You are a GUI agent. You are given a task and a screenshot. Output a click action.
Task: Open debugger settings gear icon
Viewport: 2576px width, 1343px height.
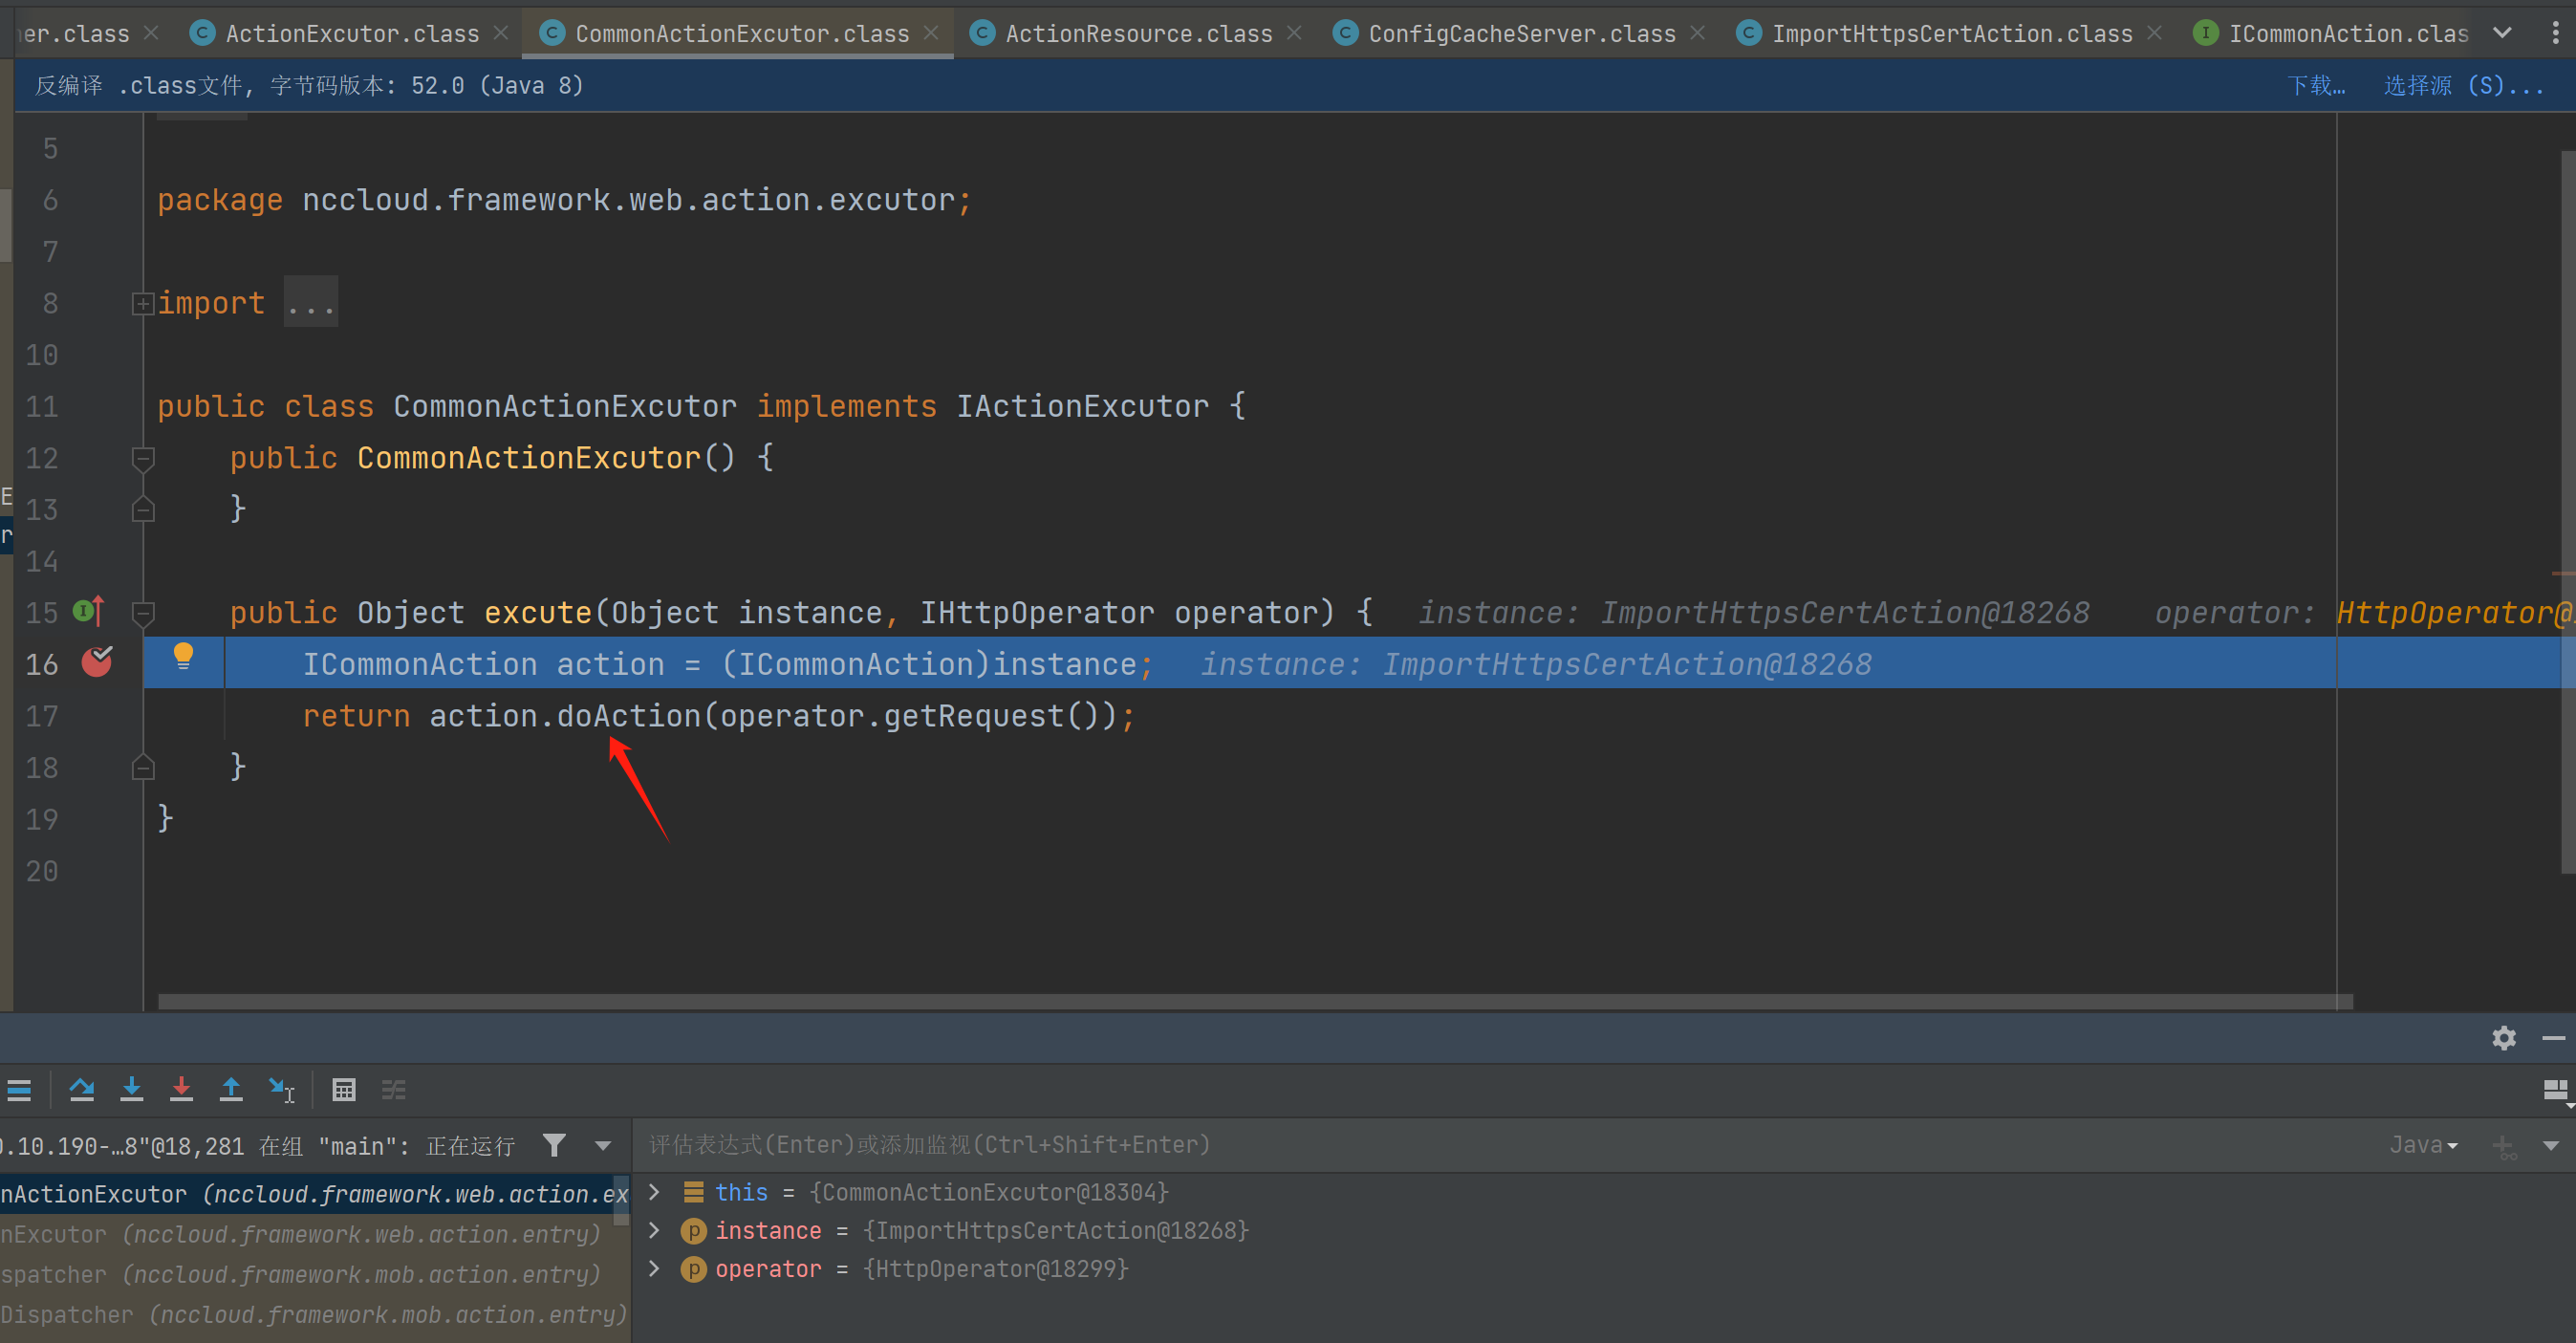tap(2503, 1038)
